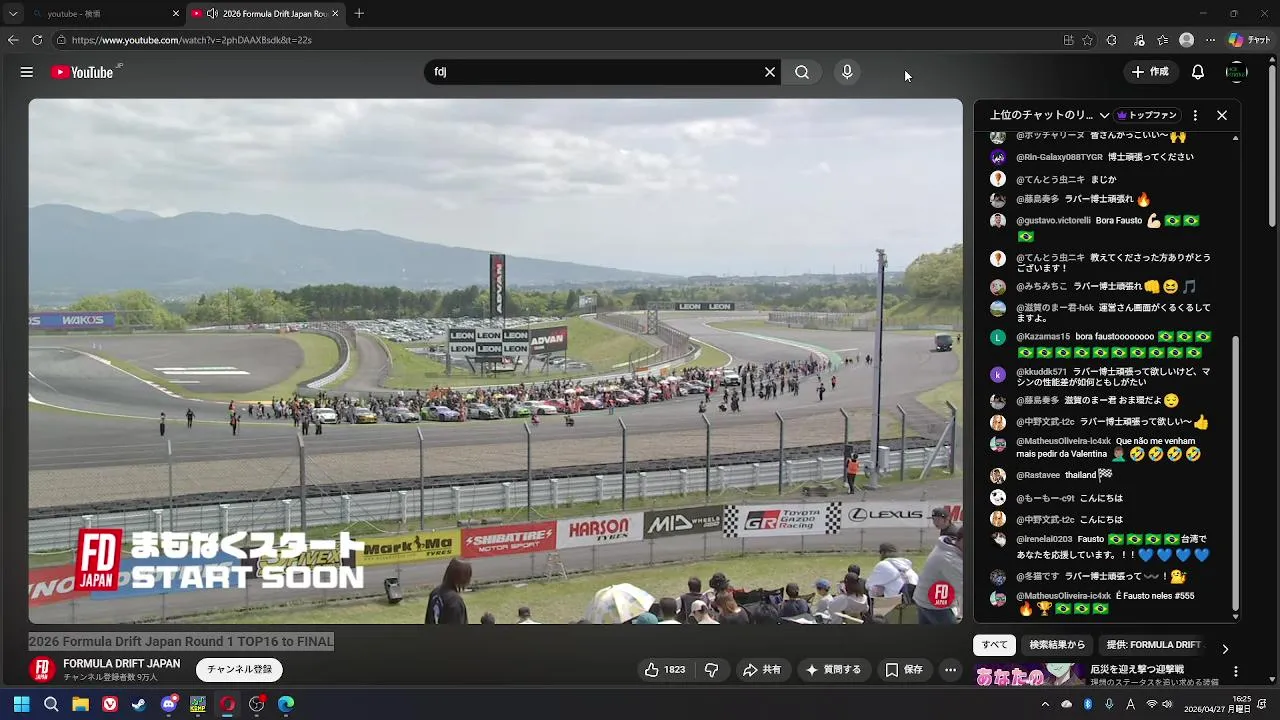Click the 作成 create button
This screenshot has width=1280, height=720.
1149,72
